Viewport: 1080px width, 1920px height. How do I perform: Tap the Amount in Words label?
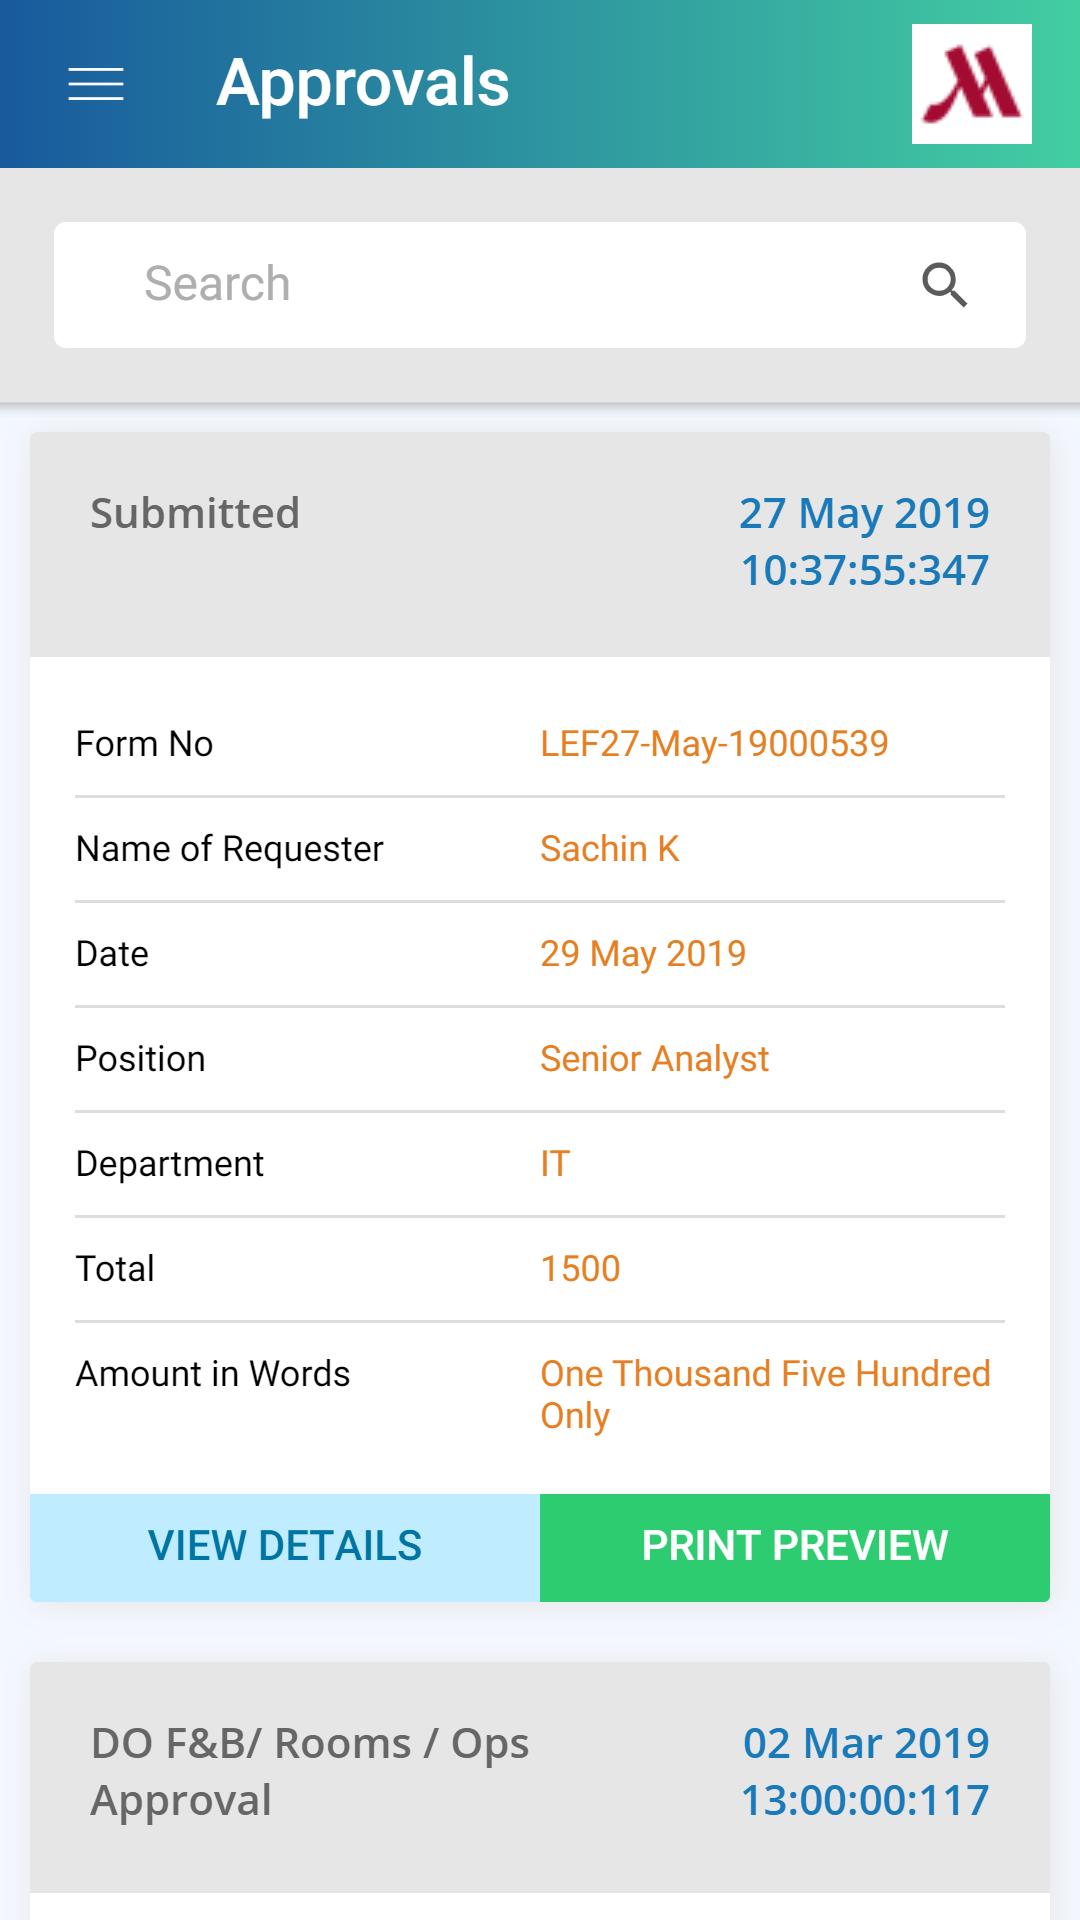point(213,1374)
